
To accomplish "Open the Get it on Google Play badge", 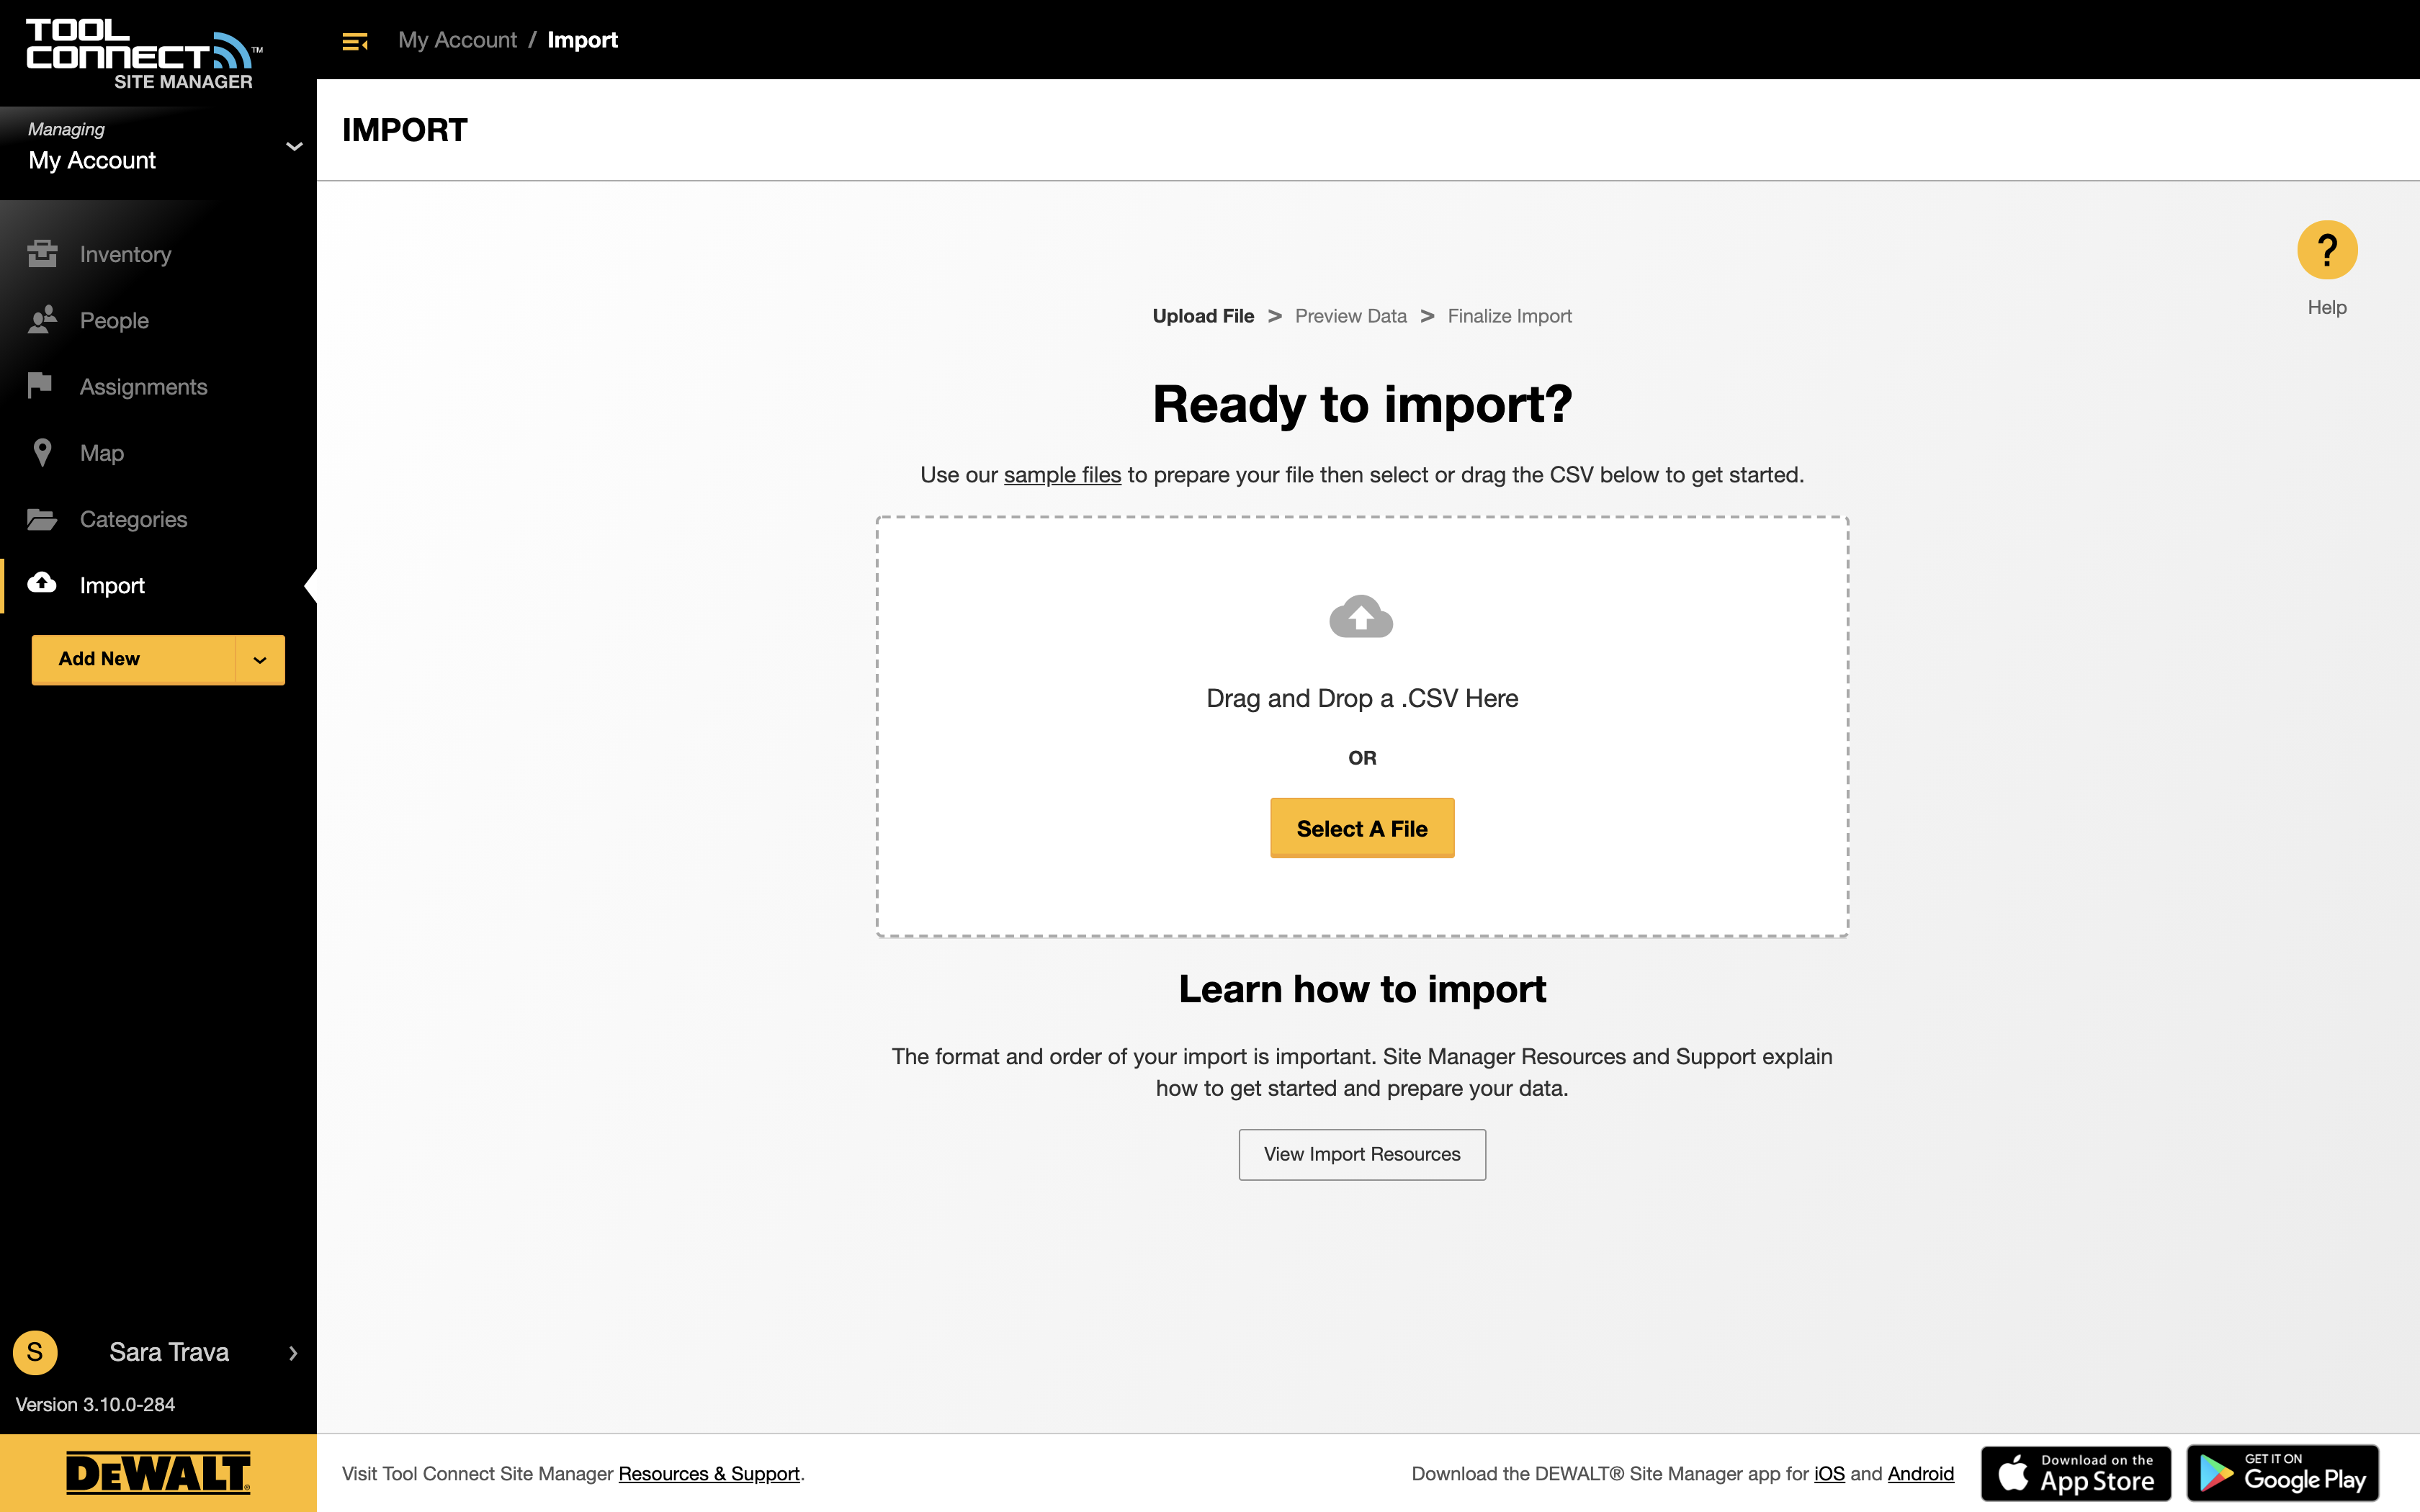I will pyautogui.click(x=2282, y=1473).
